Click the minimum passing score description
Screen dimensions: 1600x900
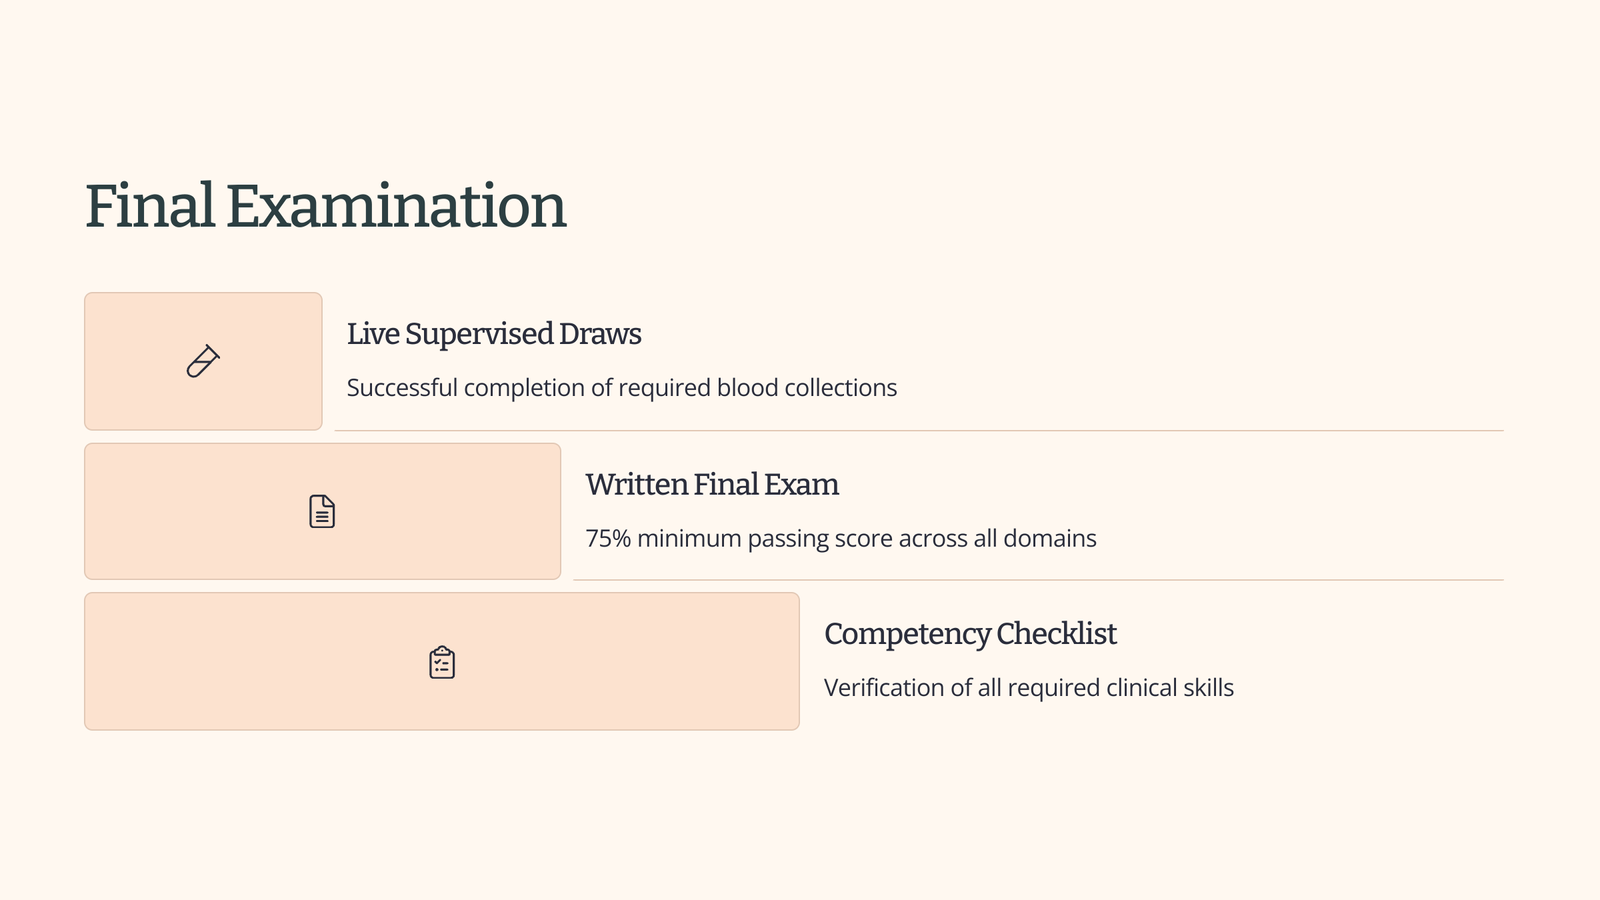tap(841, 538)
